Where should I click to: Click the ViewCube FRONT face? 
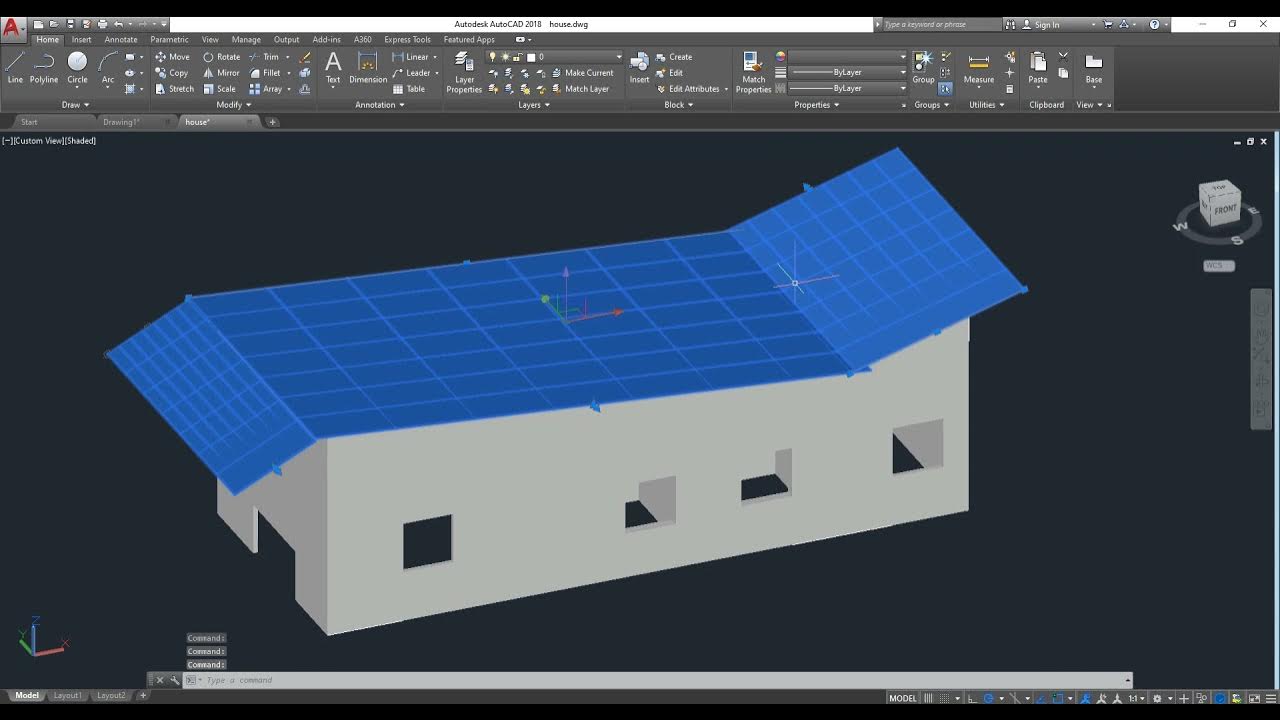pyautogui.click(x=1224, y=209)
